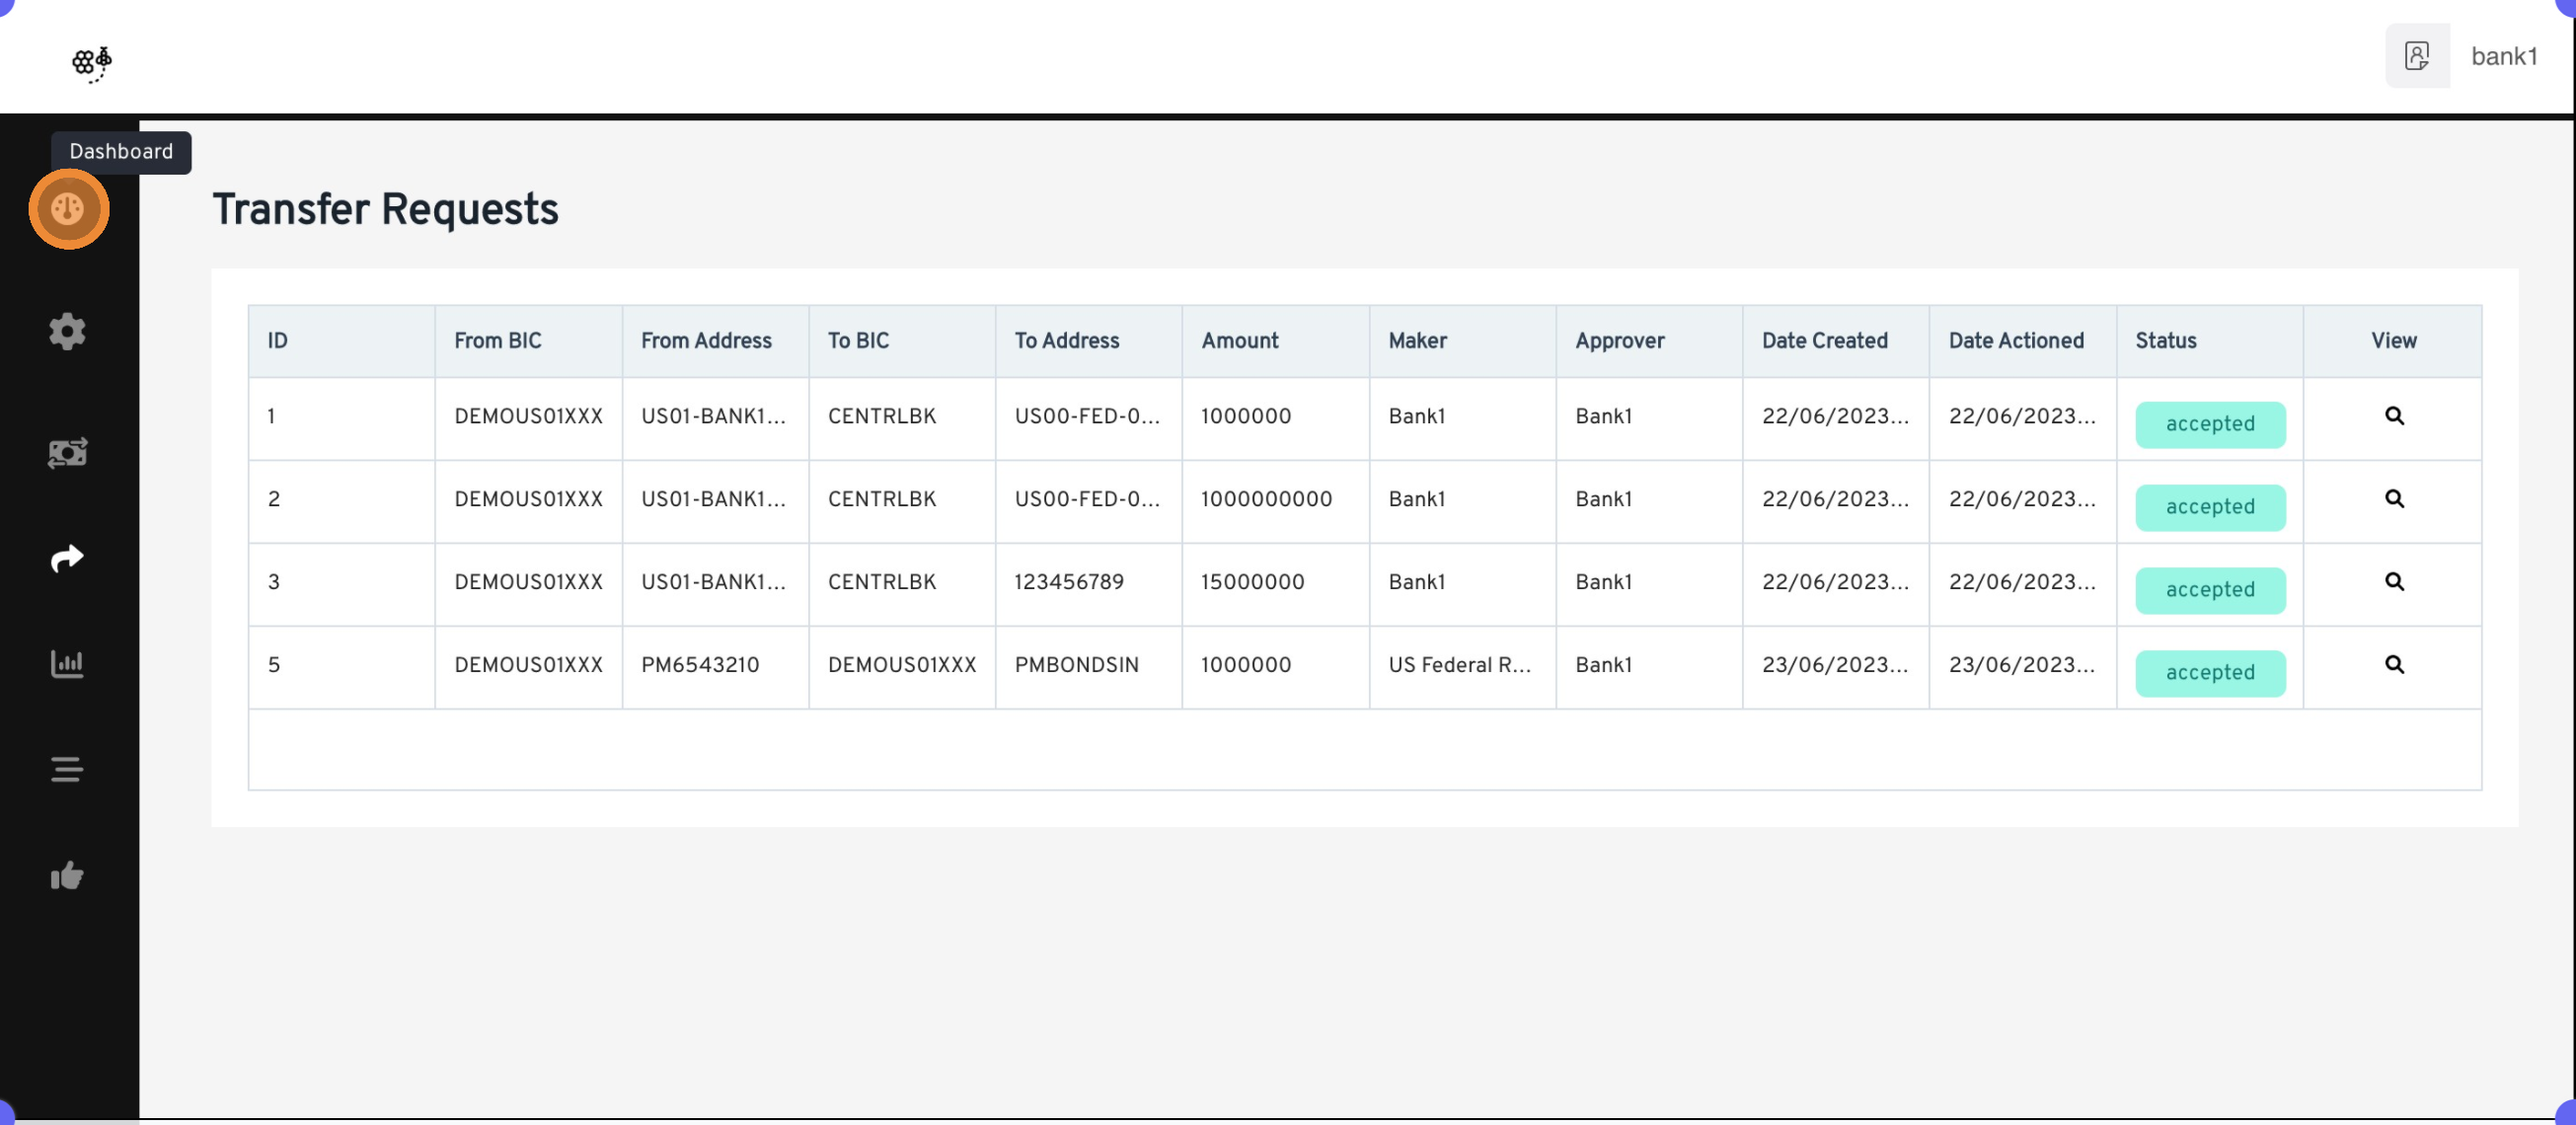Select From Address PM6543210 cell
The image size is (2576, 1125).
point(715,667)
